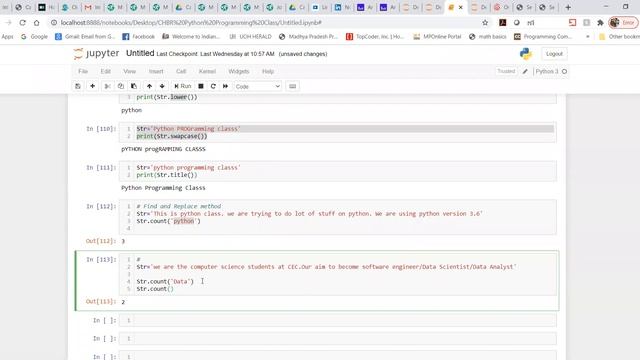Click the pencil edit-mode icon near Trusted
Screen dimensions: 640x360
coord(525,71)
